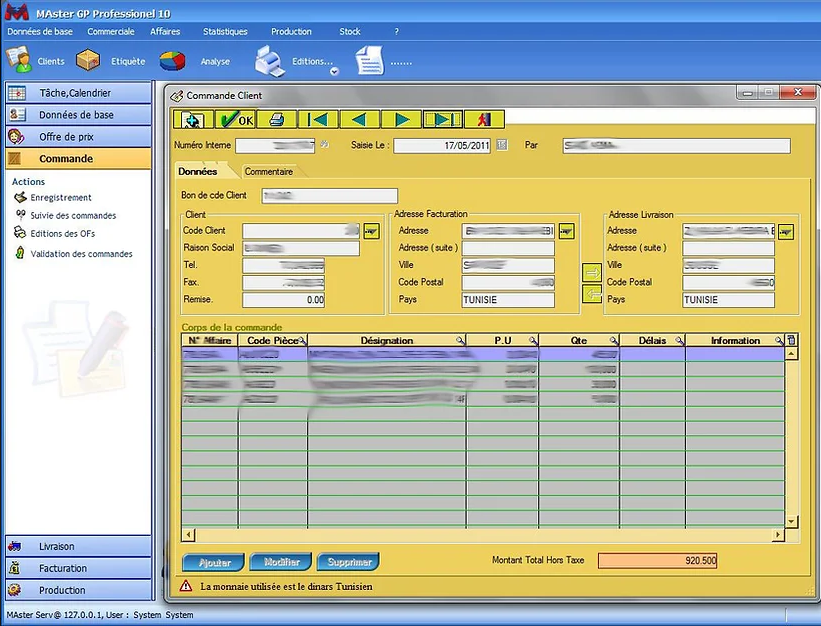Screen dimensions: 821x626
Task: Open Suivie des commandes action link
Action: coord(73,216)
